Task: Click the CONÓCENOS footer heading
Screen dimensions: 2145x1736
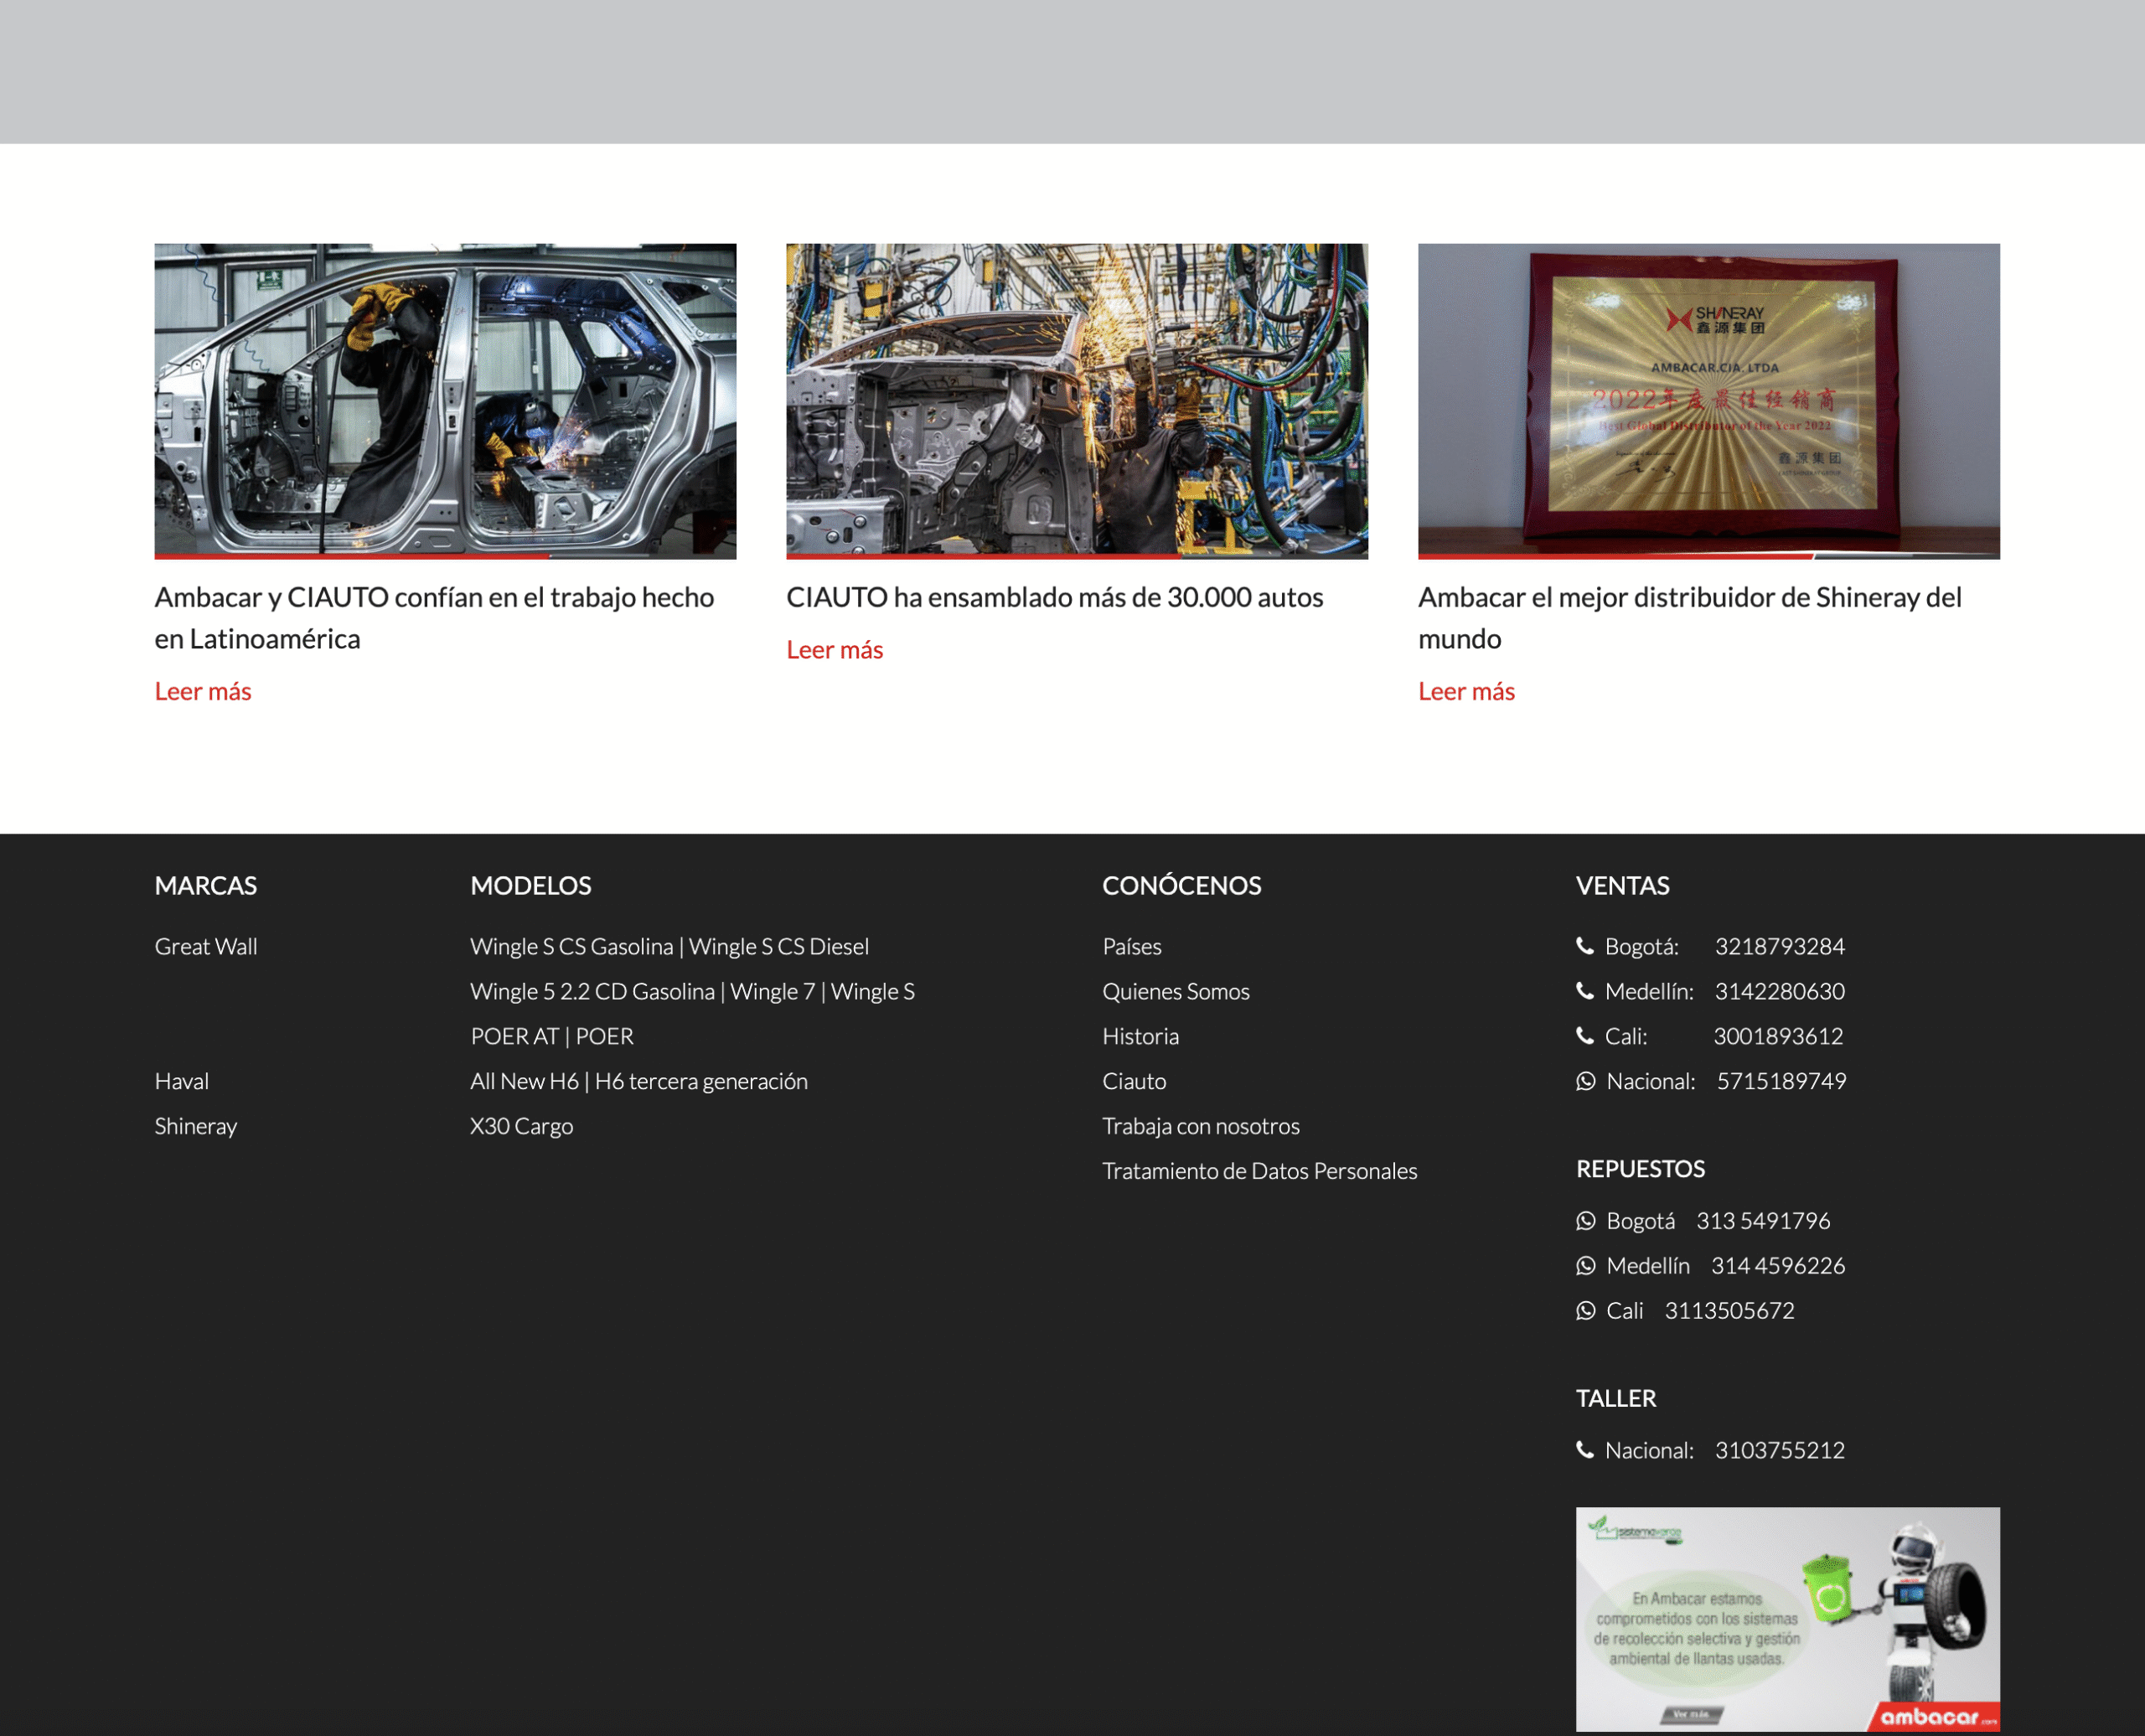Action: click(x=1182, y=886)
